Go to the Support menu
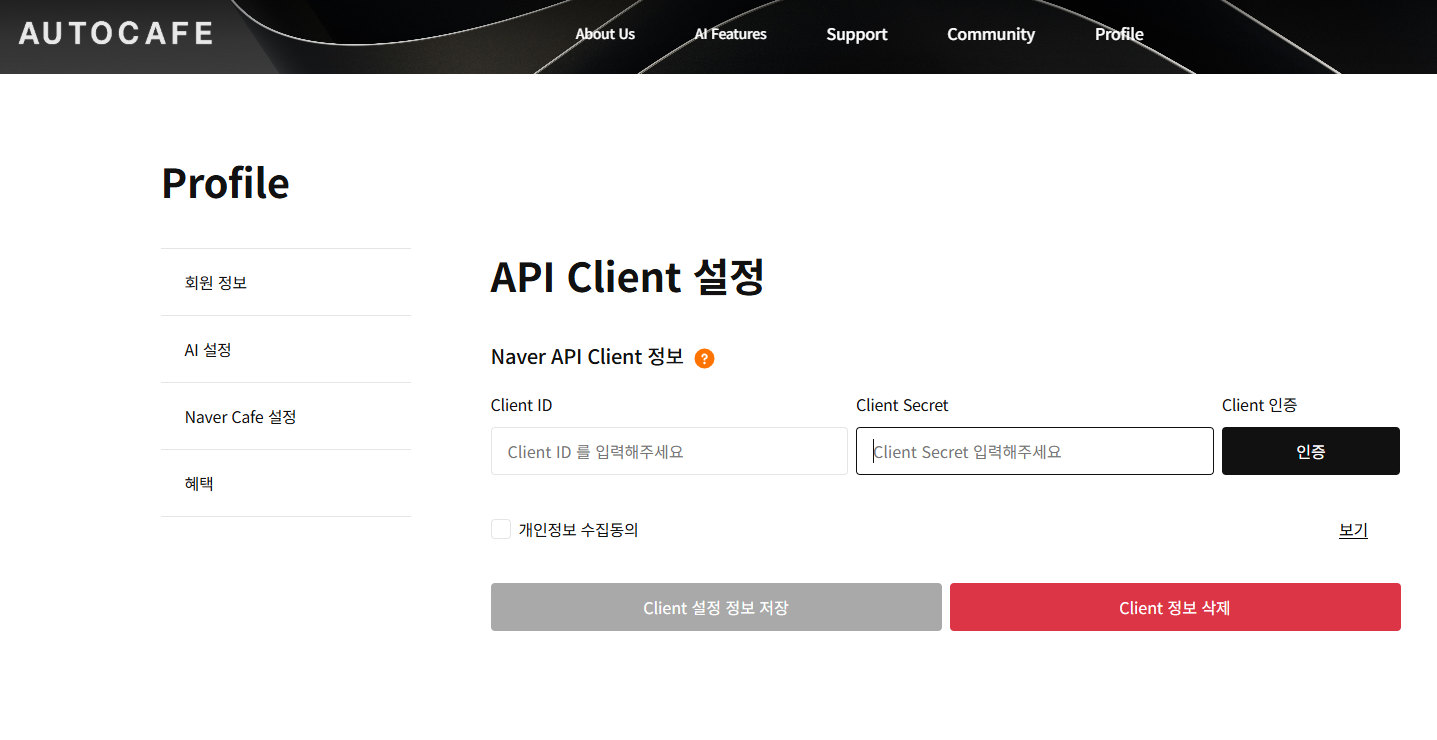The width and height of the screenshot is (1437, 740). coord(856,34)
